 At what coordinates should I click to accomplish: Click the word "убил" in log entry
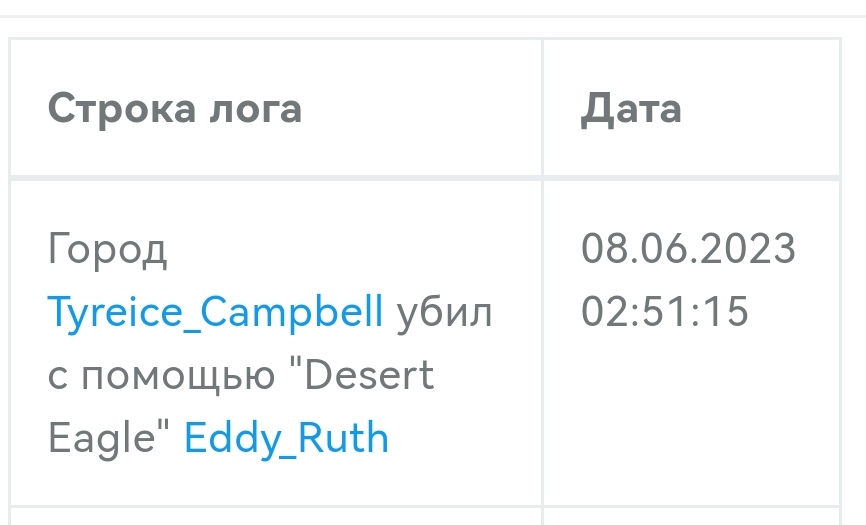point(445,313)
